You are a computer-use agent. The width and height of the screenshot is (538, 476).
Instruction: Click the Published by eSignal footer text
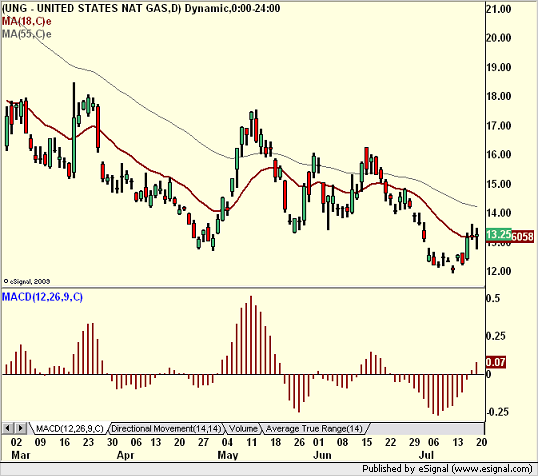click(447, 469)
